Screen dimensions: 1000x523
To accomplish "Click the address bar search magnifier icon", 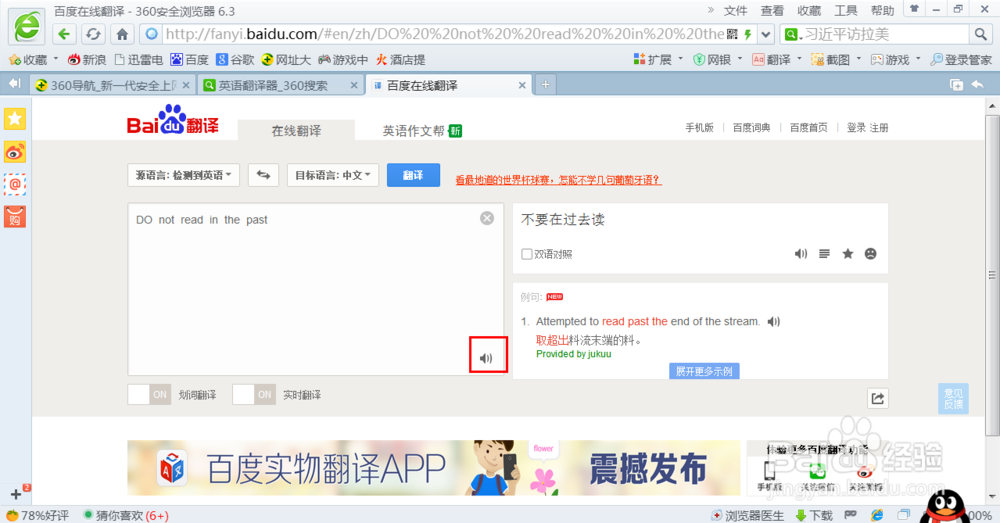I will pyautogui.click(x=980, y=34).
